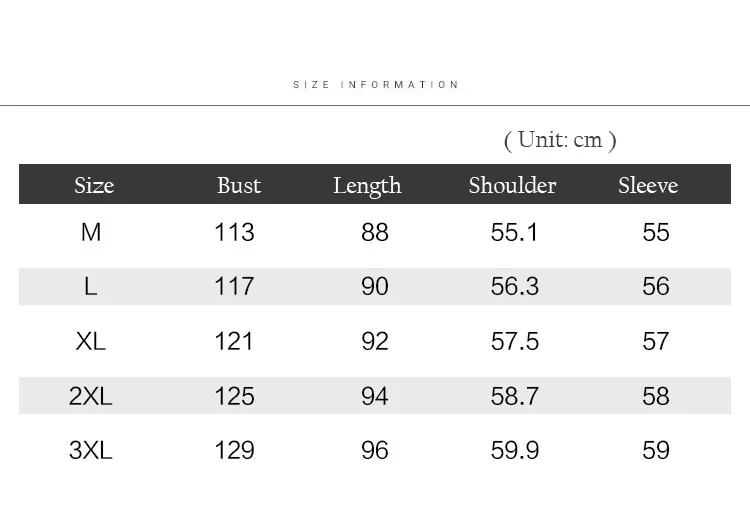
Task: Click the Size column header
Action: 94,185
